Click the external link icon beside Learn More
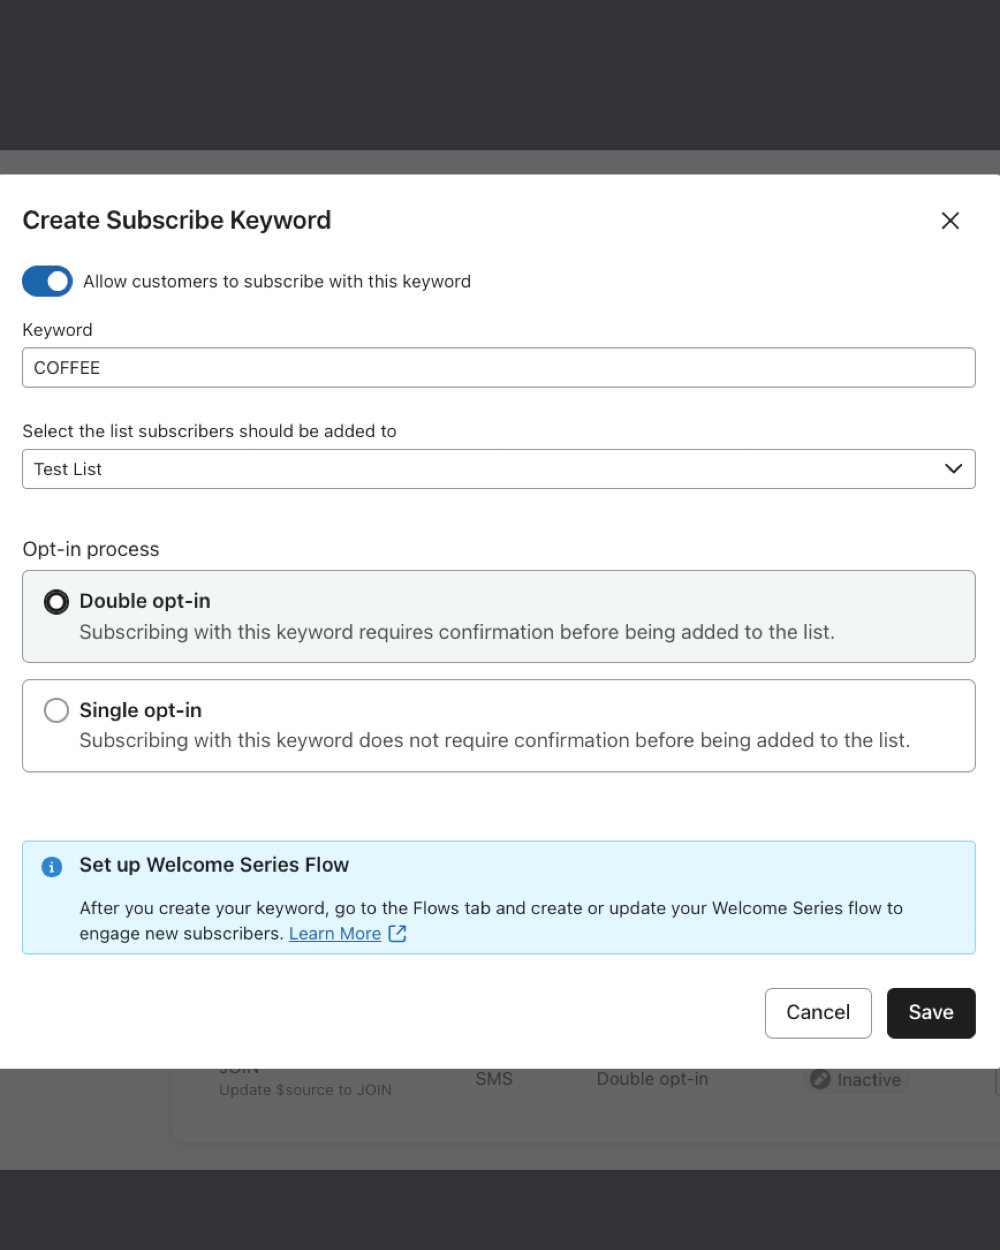The height and width of the screenshot is (1250, 1000). pyautogui.click(x=397, y=934)
